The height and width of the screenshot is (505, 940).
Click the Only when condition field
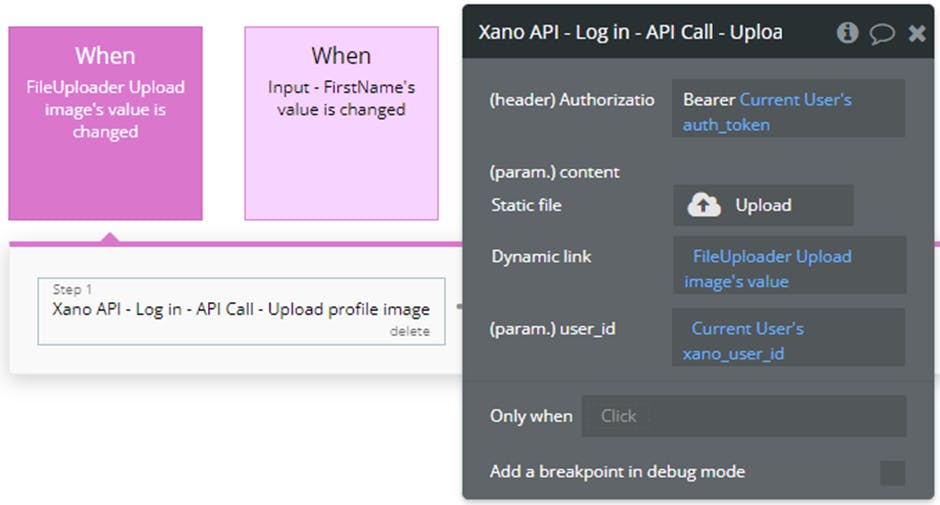tap(743, 416)
